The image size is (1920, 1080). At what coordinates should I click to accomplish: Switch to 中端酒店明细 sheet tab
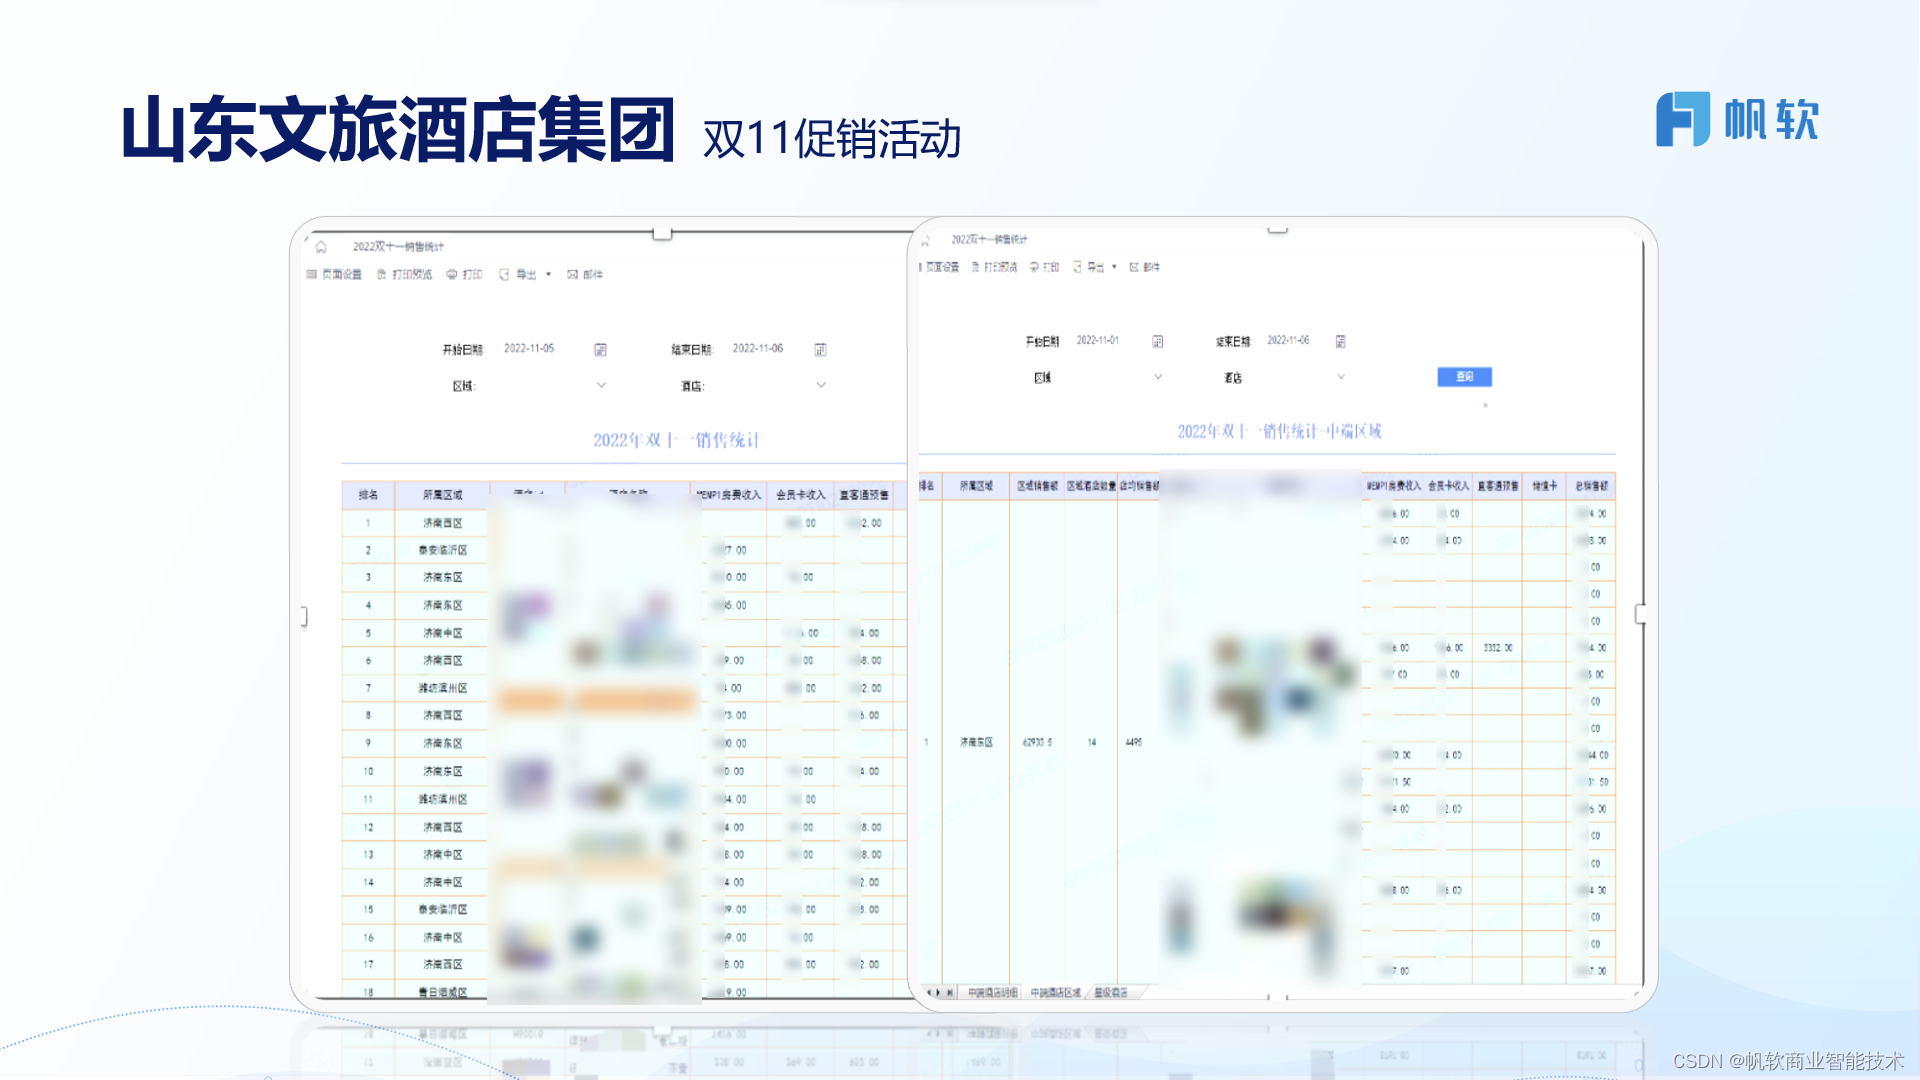pyautogui.click(x=991, y=992)
